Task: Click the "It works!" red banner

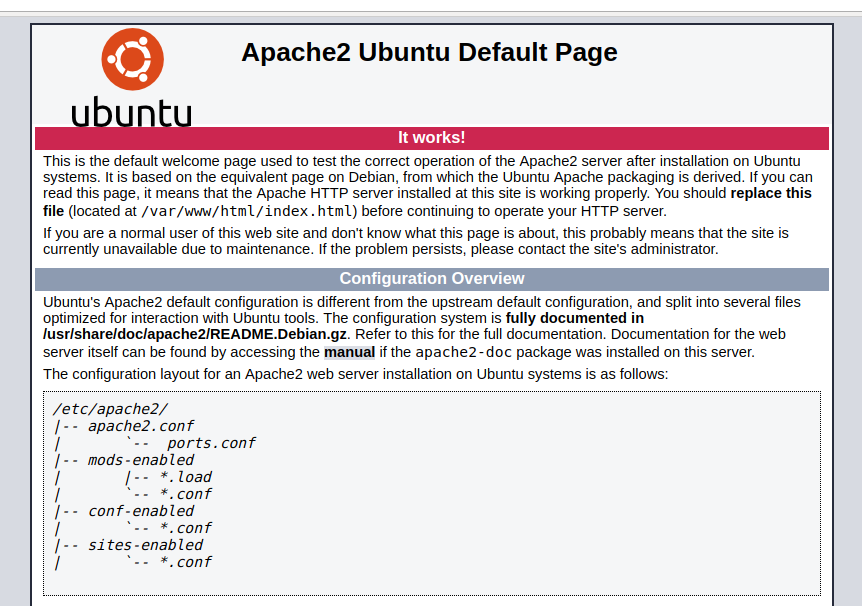Action: [x=432, y=137]
